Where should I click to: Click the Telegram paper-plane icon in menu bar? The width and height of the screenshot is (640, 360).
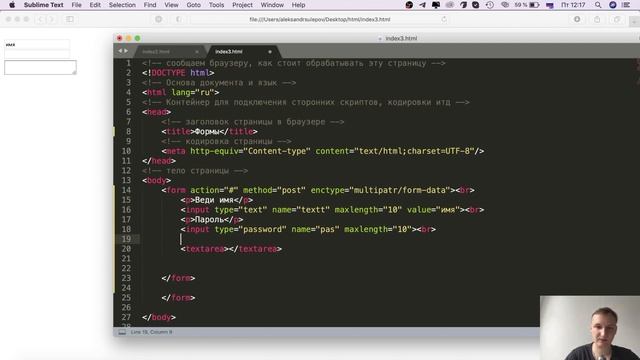point(422,5)
